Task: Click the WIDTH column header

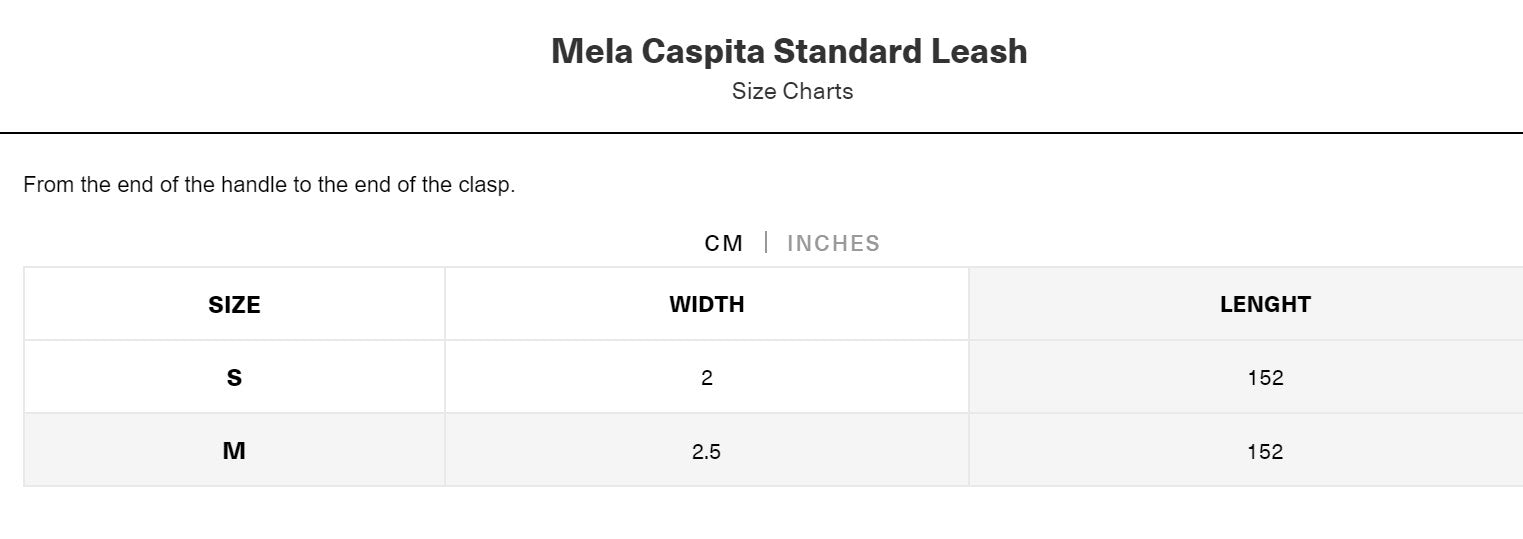Action: [x=707, y=305]
